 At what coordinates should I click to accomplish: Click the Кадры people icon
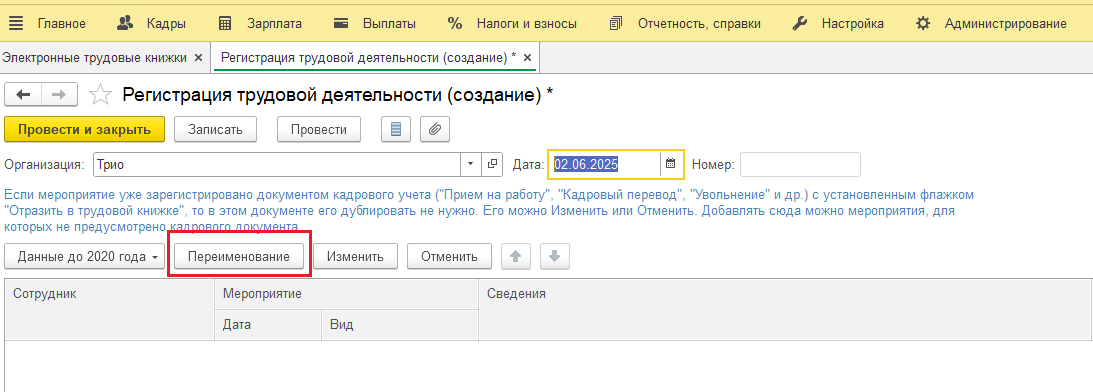click(125, 24)
